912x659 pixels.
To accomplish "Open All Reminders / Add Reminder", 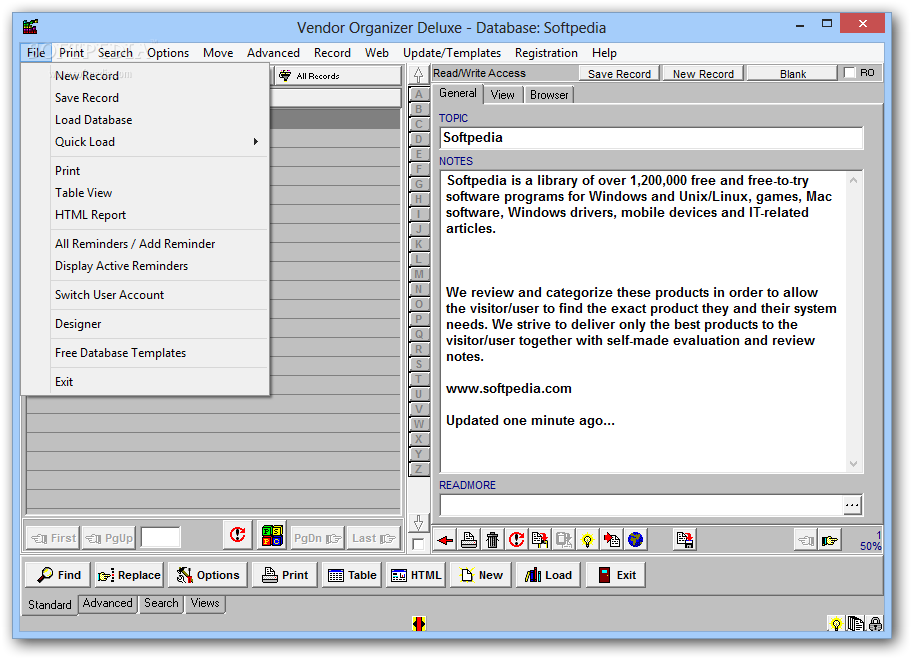I will (160, 244).
